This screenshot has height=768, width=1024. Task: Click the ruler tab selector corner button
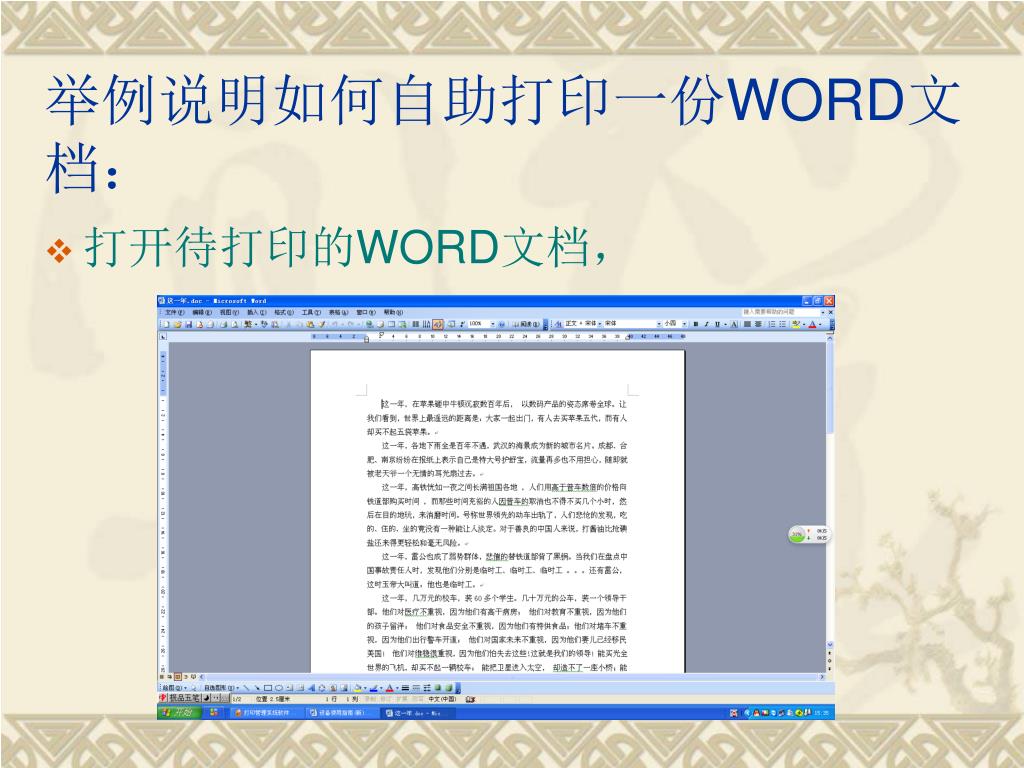click(163, 336)
